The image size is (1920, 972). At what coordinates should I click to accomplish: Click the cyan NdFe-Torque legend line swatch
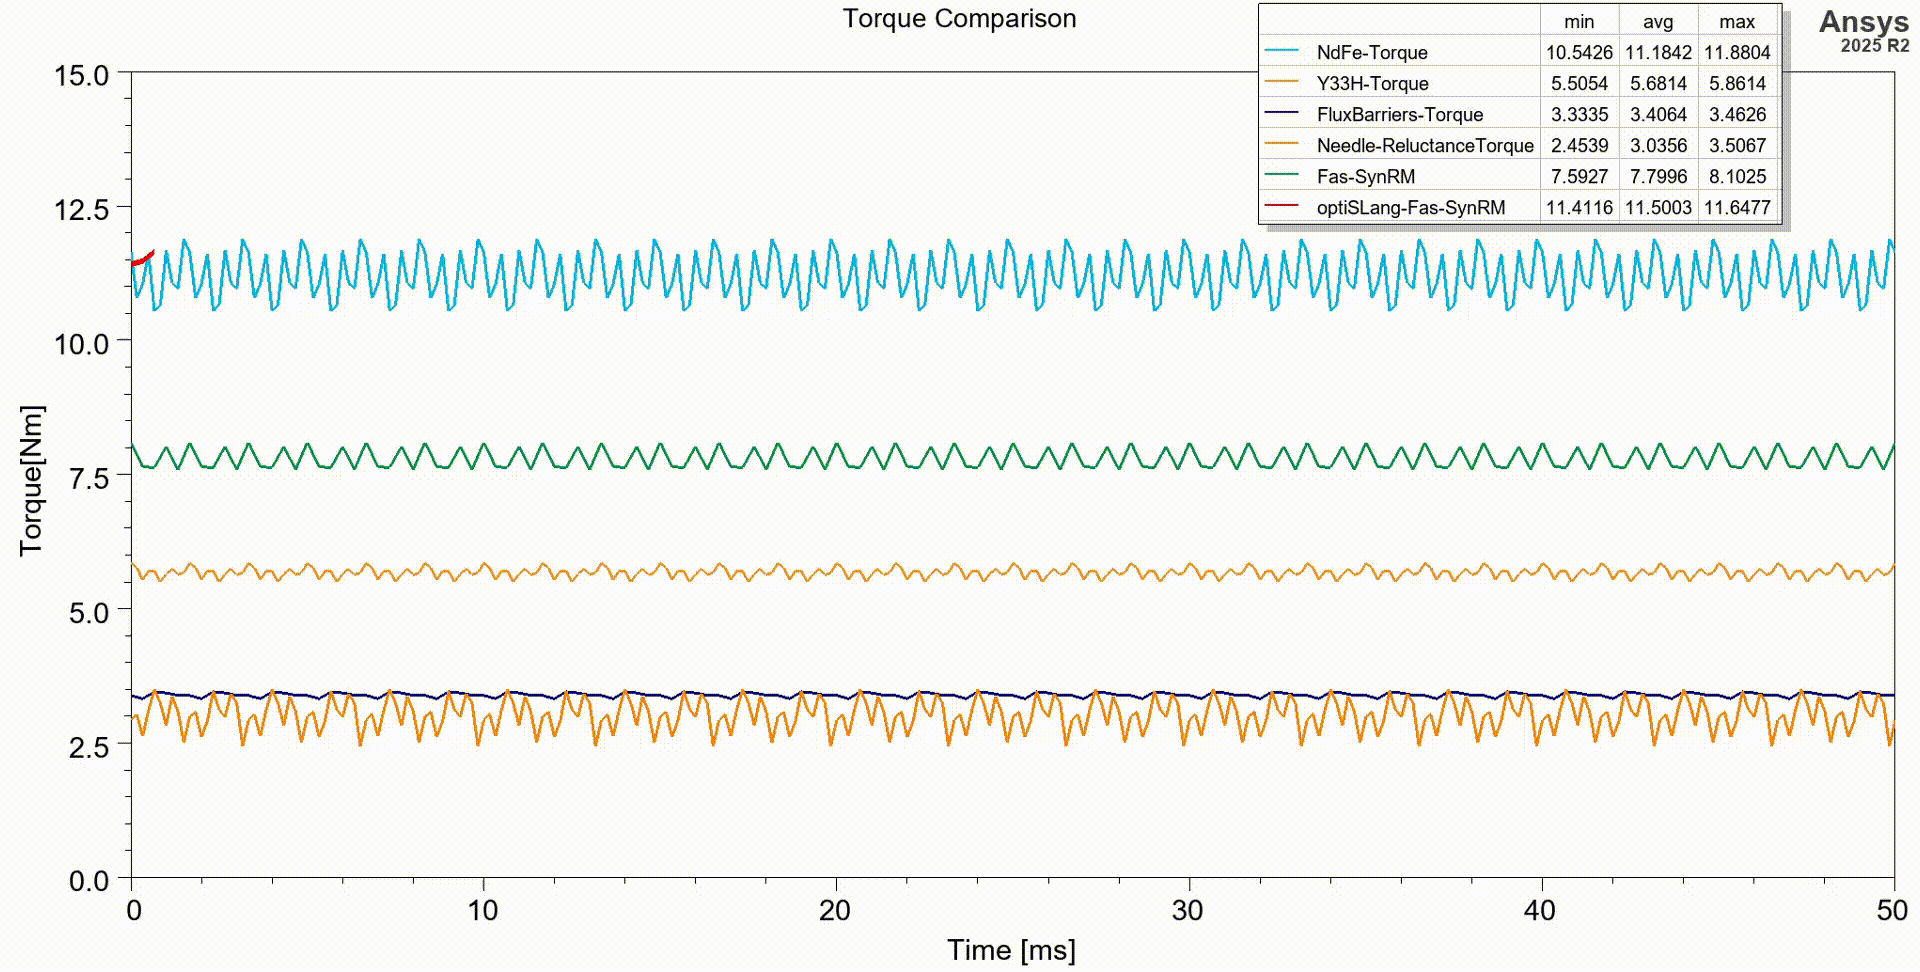pos(1281,51)
